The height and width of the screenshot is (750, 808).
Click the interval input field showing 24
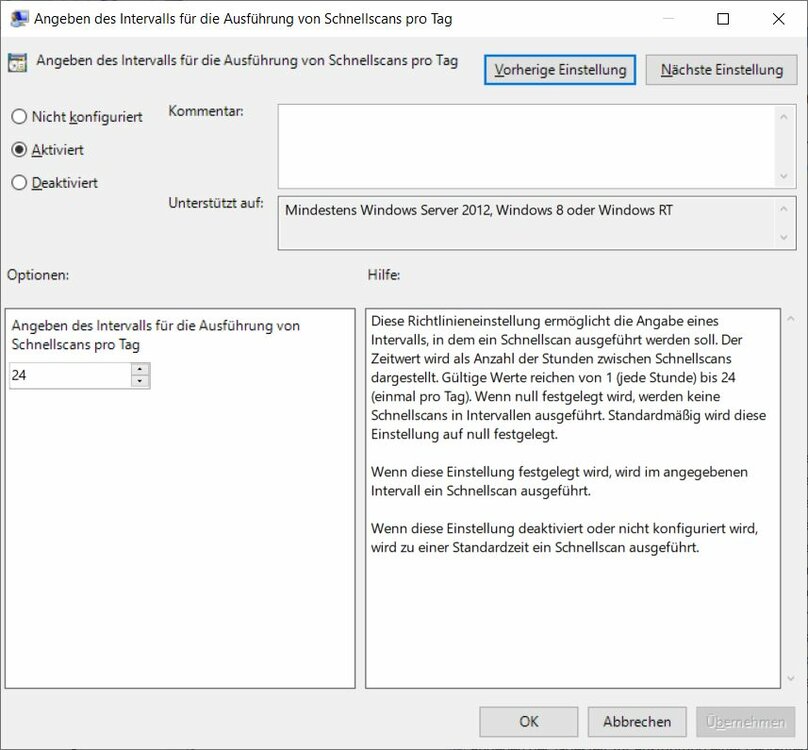point(69,376)
